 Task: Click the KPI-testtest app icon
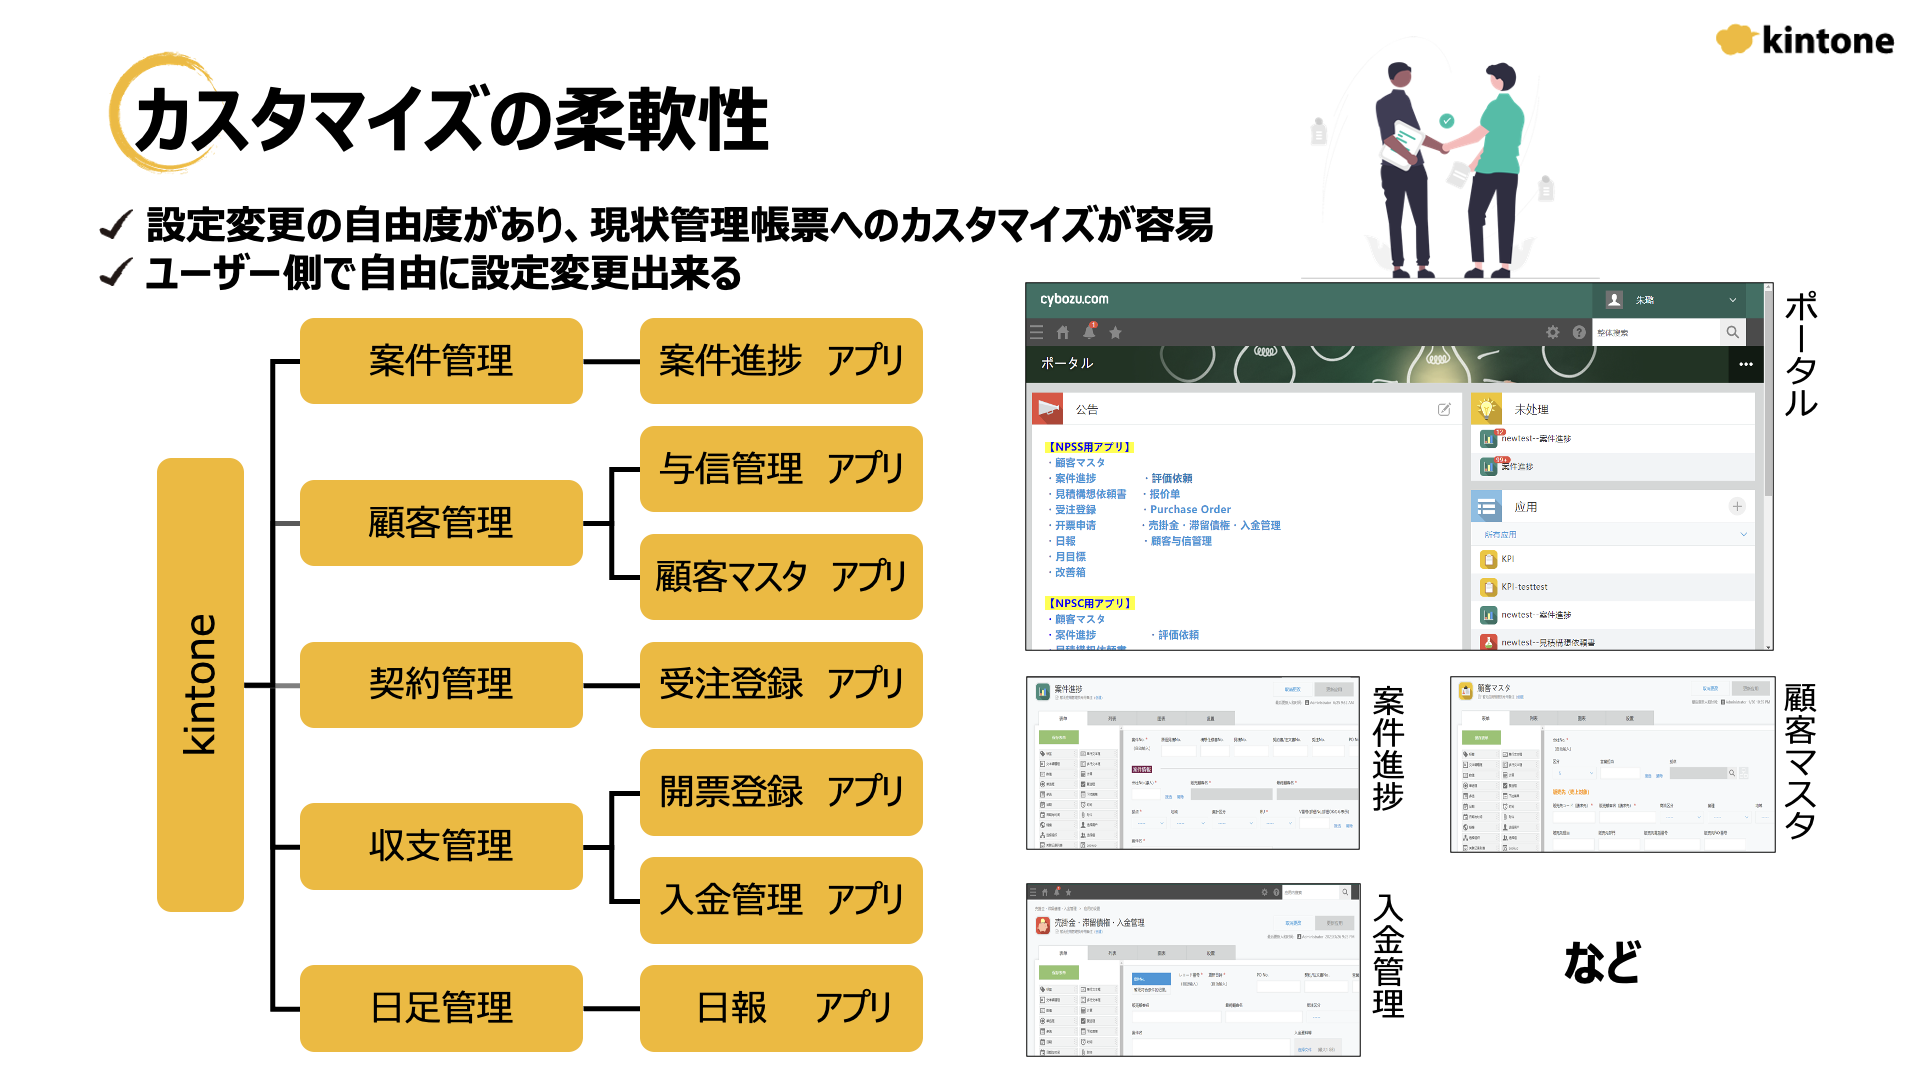[x=1489, y=587]
